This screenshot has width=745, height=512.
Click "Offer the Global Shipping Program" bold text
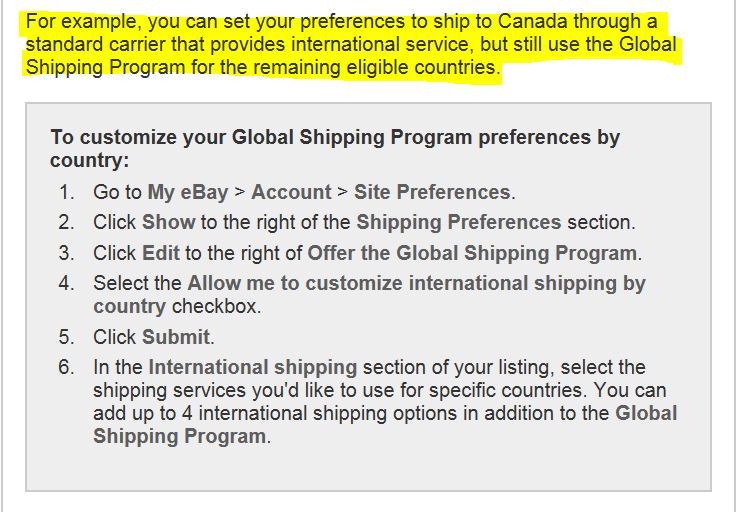click(472, 253)
